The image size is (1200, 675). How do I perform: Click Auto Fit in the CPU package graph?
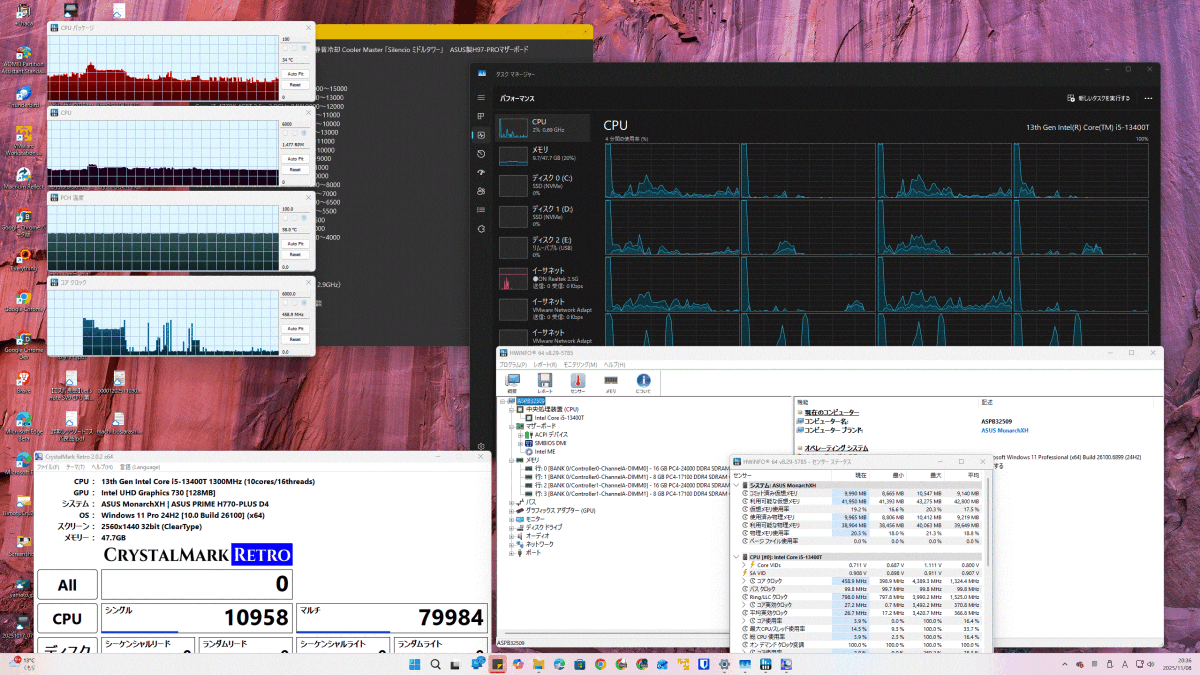coord(295,73)
